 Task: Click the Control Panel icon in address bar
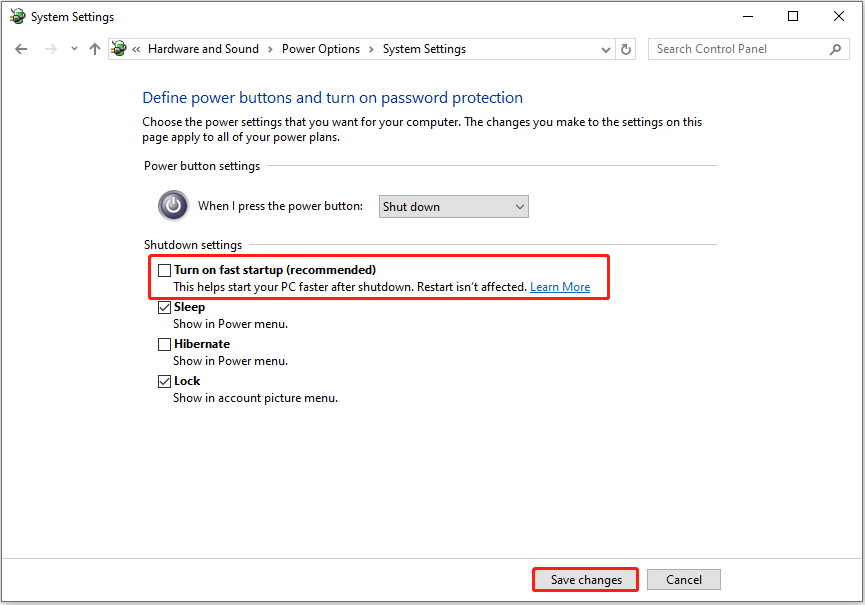(x=119, y=48)
